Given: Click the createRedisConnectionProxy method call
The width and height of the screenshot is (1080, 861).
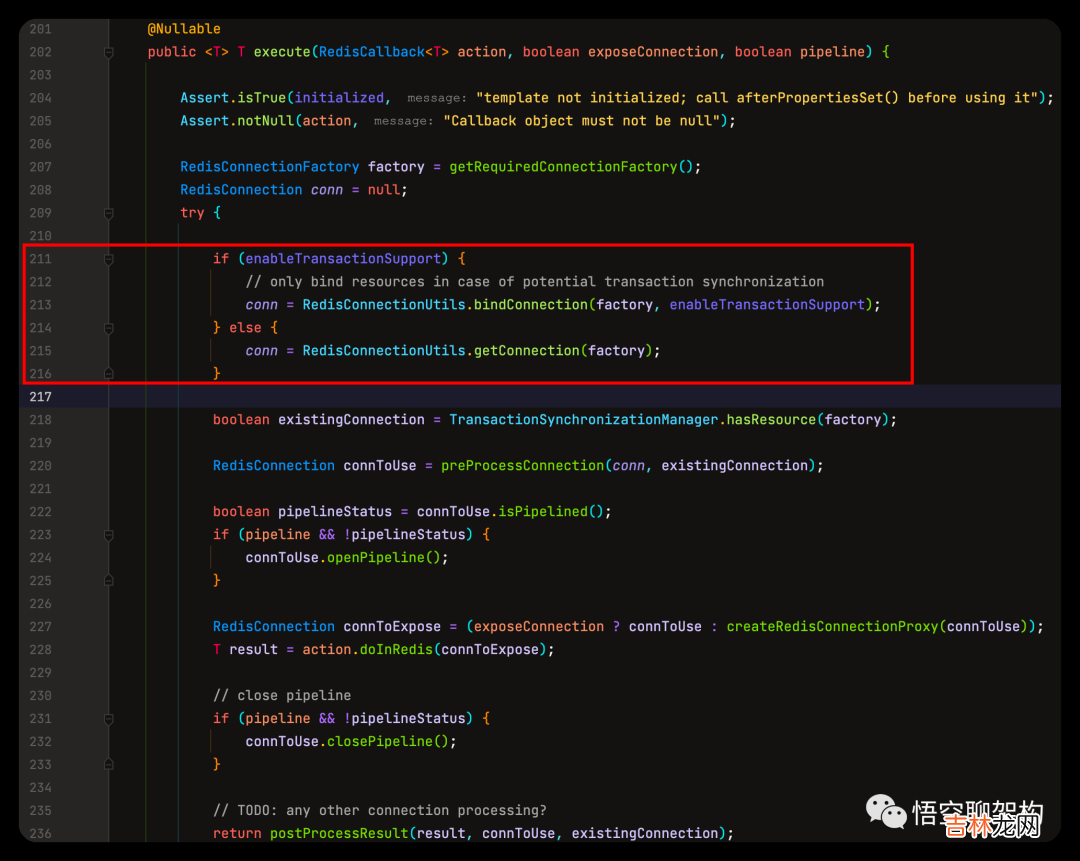Looking at the screenshot, I should (x=832, y=627).
